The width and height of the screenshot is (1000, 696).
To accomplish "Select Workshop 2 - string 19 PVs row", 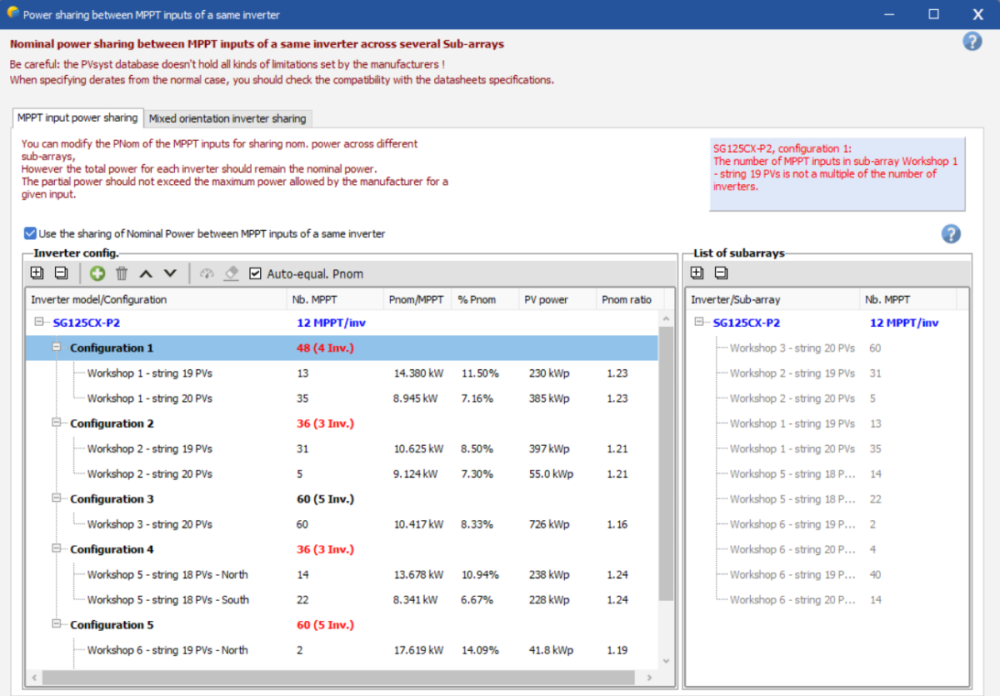I will (x=149, y=449).
